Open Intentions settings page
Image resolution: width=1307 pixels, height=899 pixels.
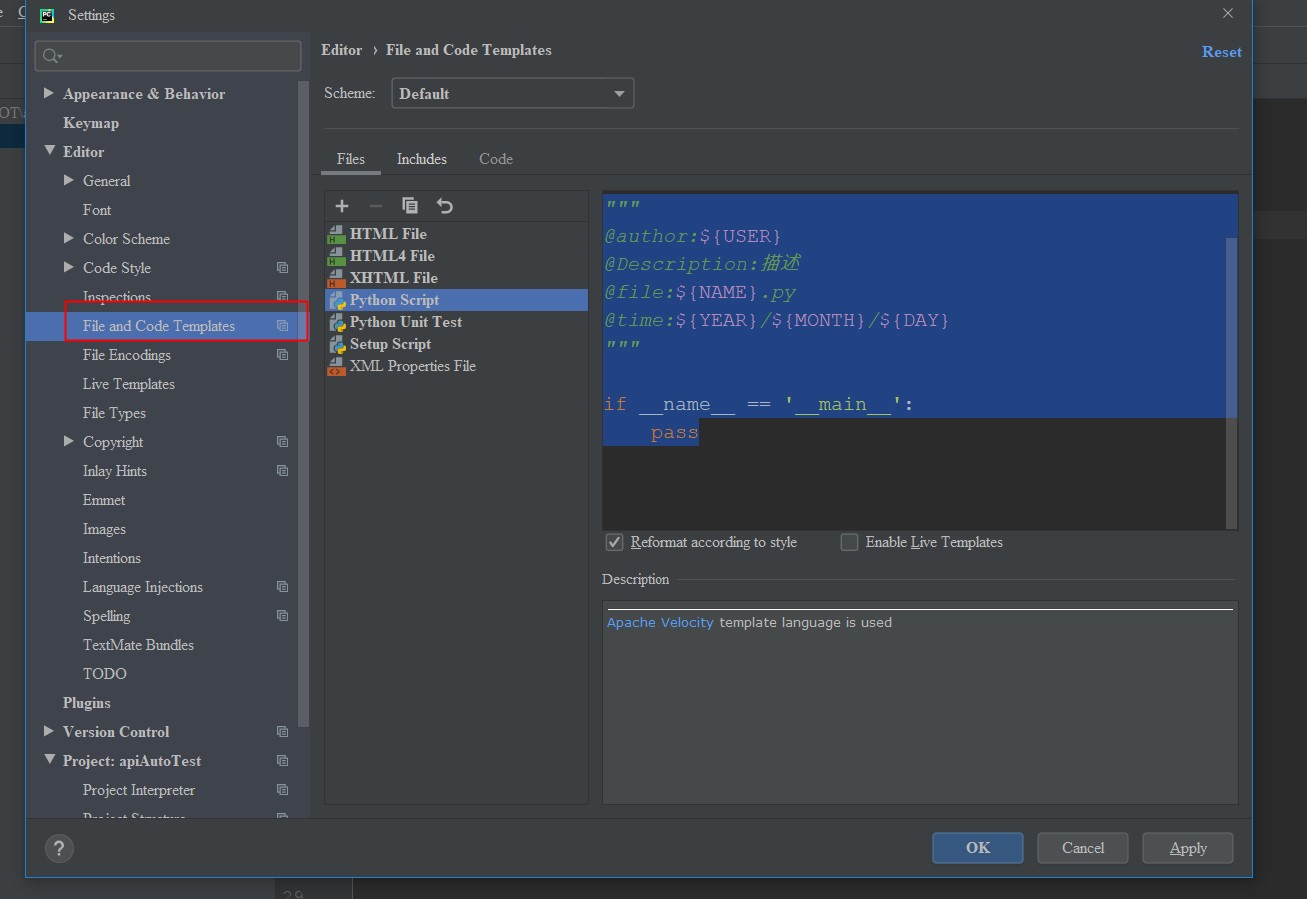(112, 558)
